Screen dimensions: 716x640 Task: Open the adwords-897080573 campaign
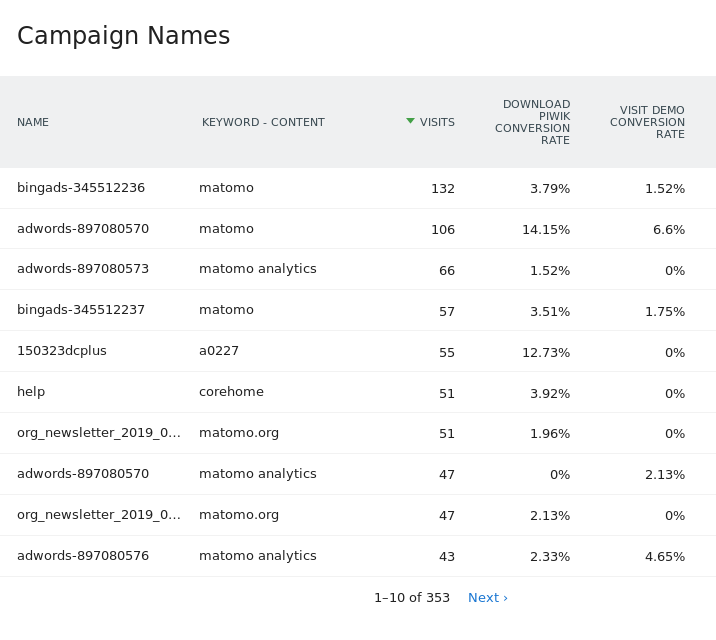tap(83, 269)
